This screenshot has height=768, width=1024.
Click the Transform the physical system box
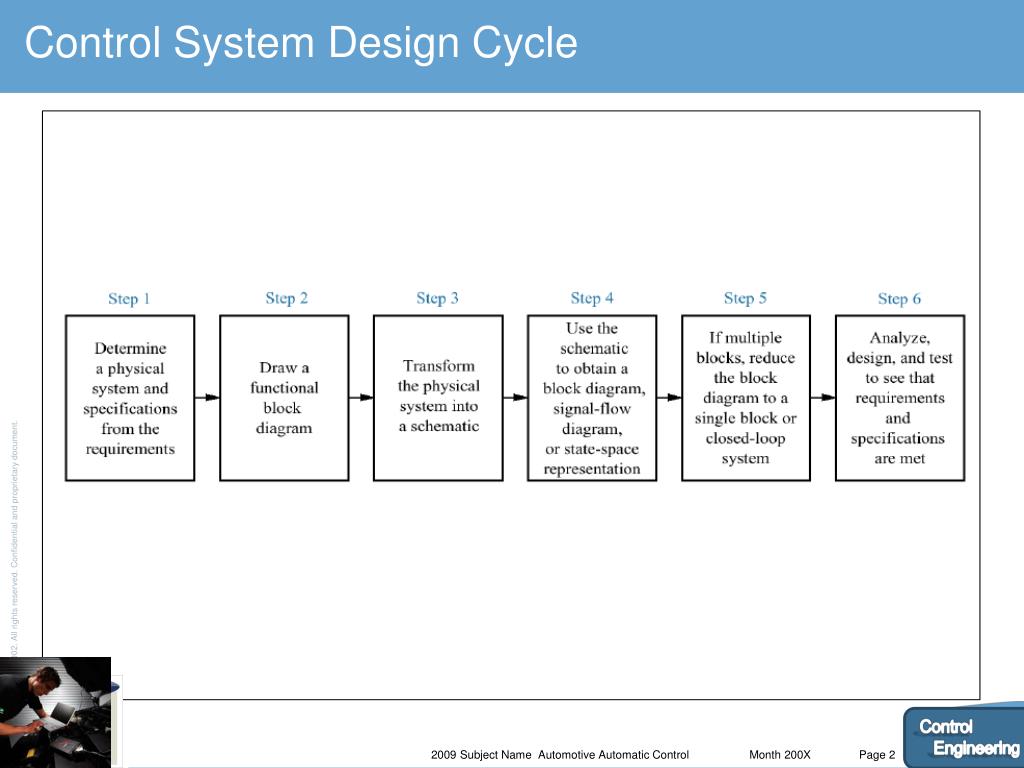[438, 398]
